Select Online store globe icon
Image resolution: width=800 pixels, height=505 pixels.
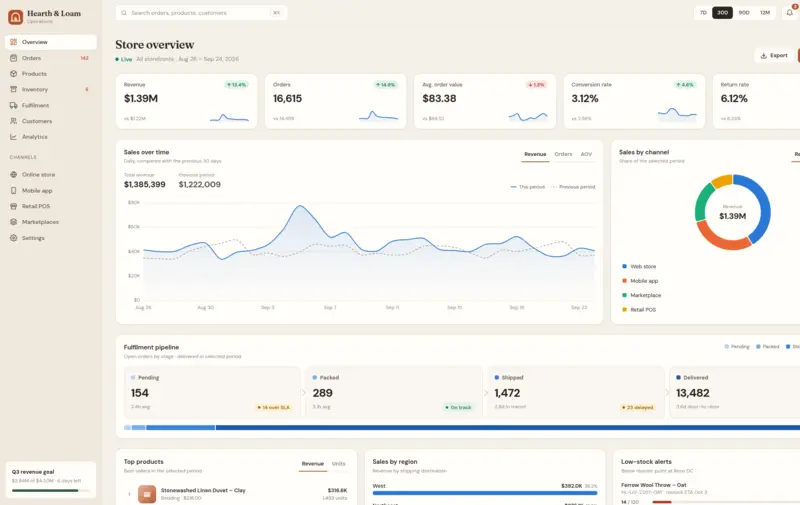(13, 174)
